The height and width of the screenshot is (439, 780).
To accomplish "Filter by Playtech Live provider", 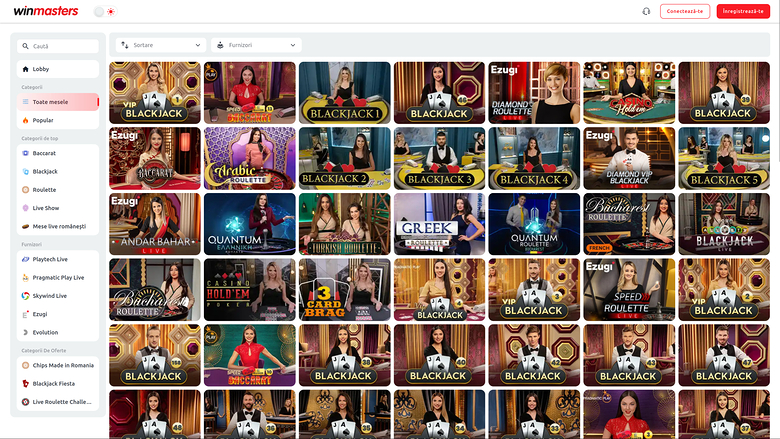I will (58, 259).
